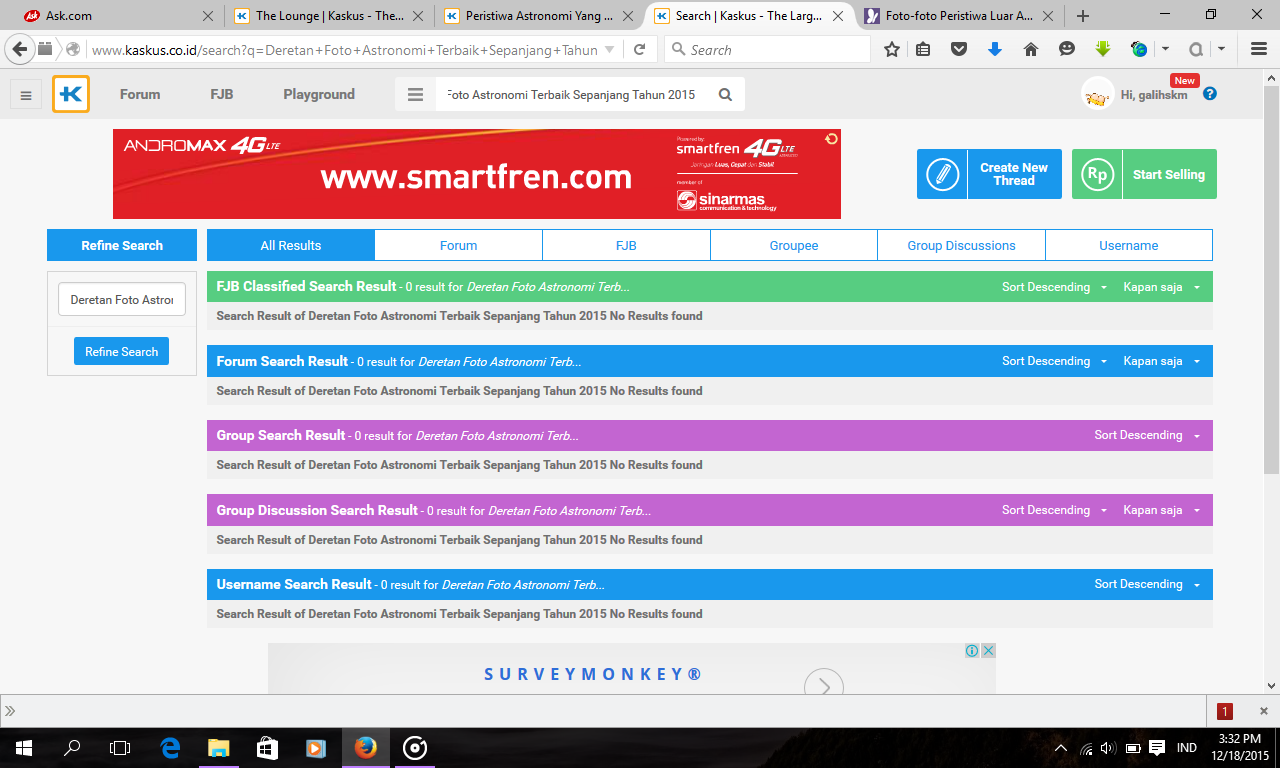The height and width of the screenshot is (768, 1280).
Task: Switch to the FJB results tab
Action: [626, 245]
